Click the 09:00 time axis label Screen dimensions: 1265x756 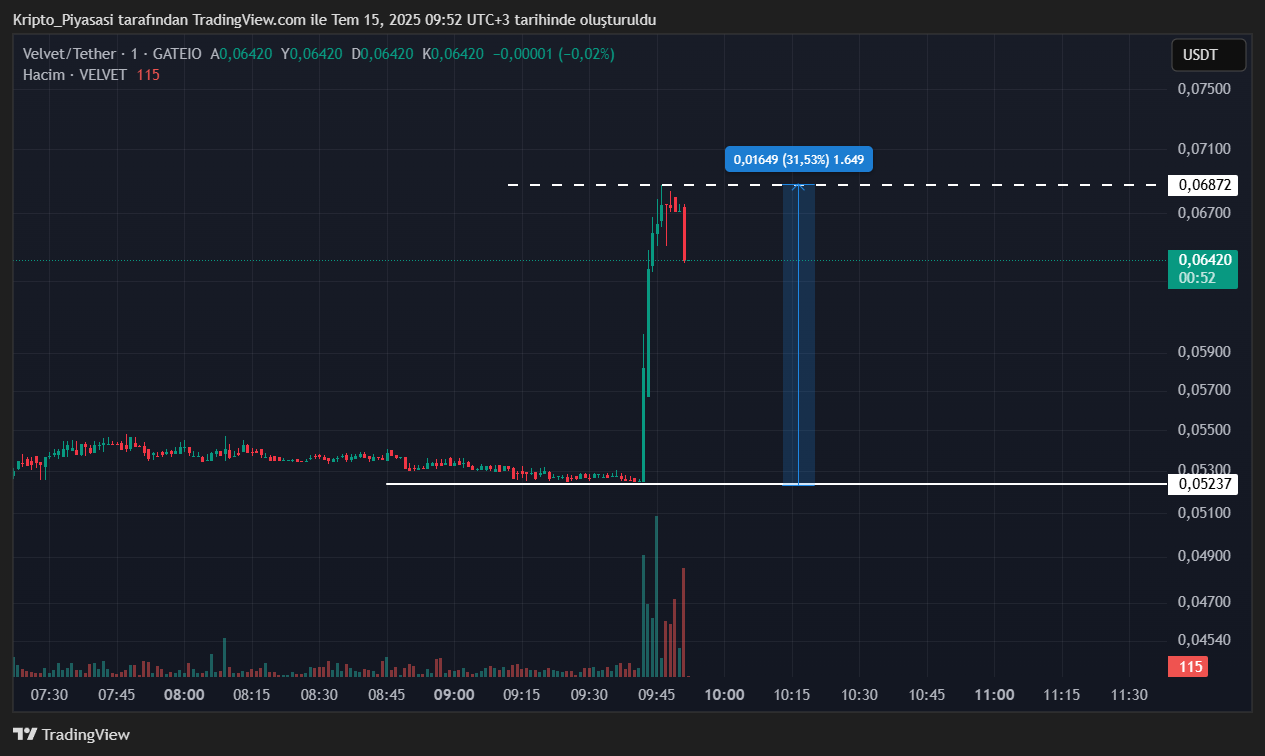pos(454,695)
